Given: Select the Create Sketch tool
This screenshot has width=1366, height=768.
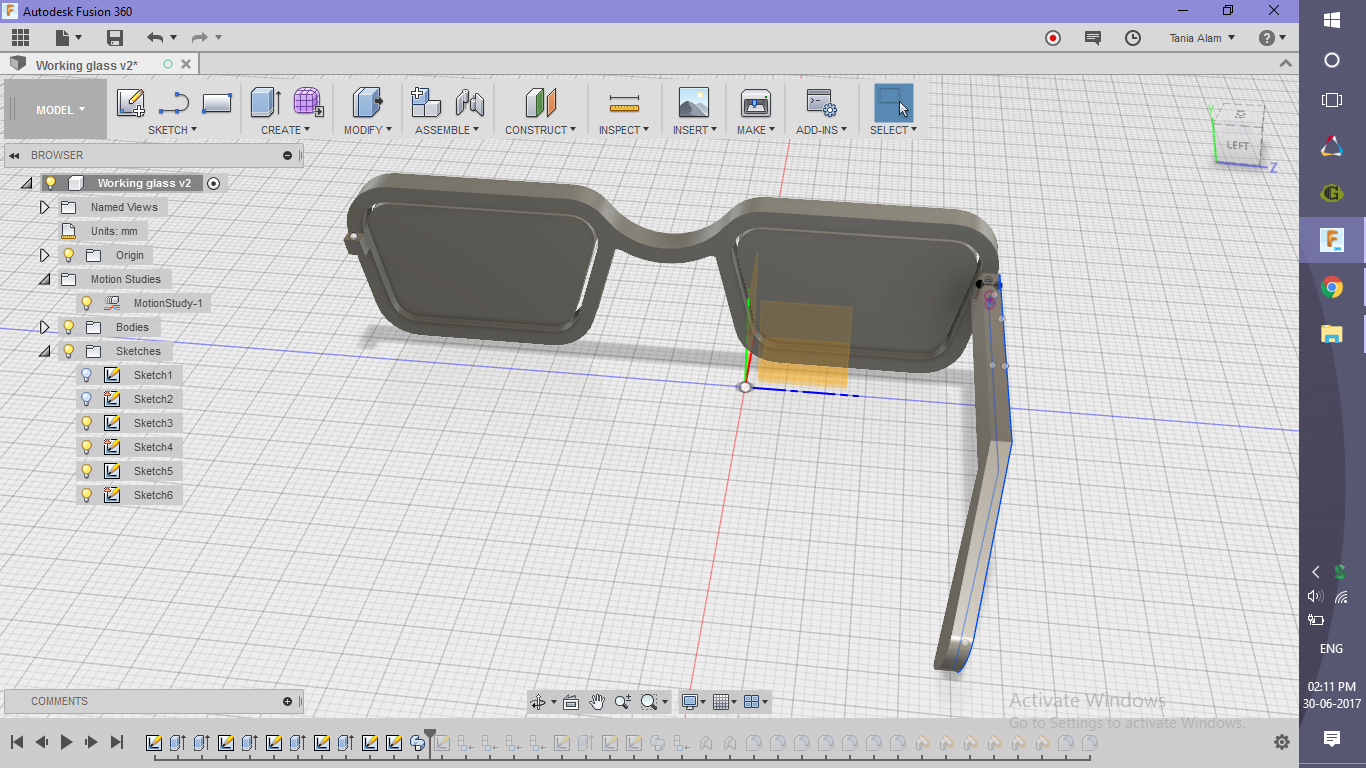Looking at the screenshot, I should (131, 103).
